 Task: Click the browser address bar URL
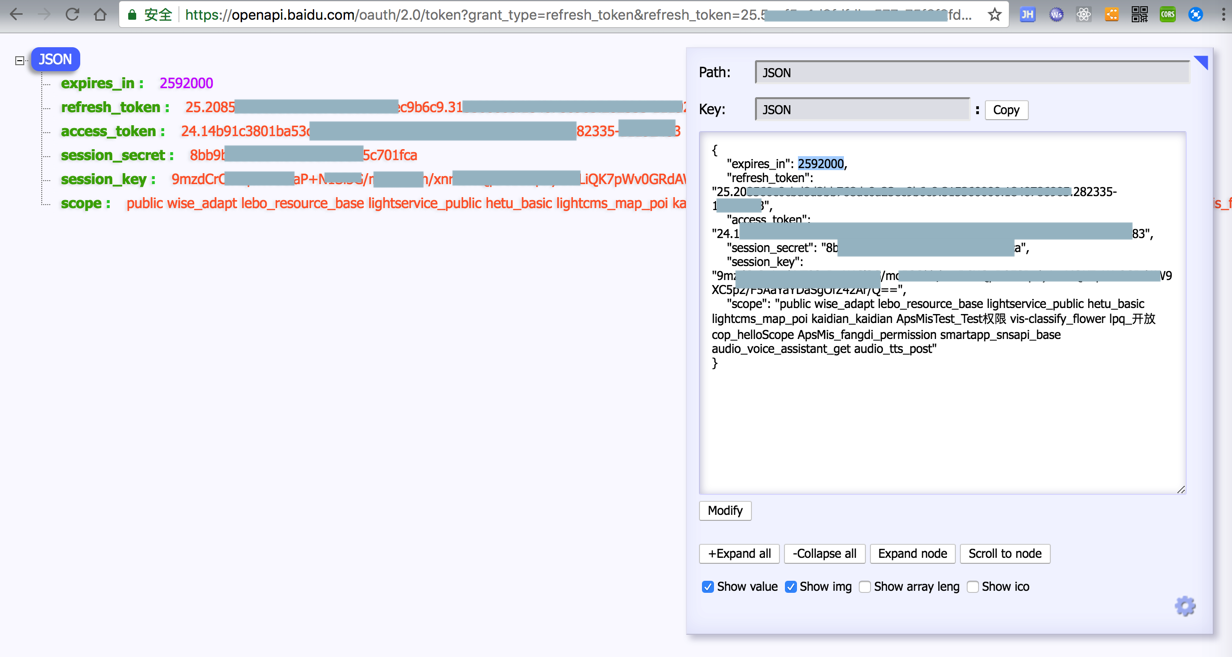(x=578, y=15)
